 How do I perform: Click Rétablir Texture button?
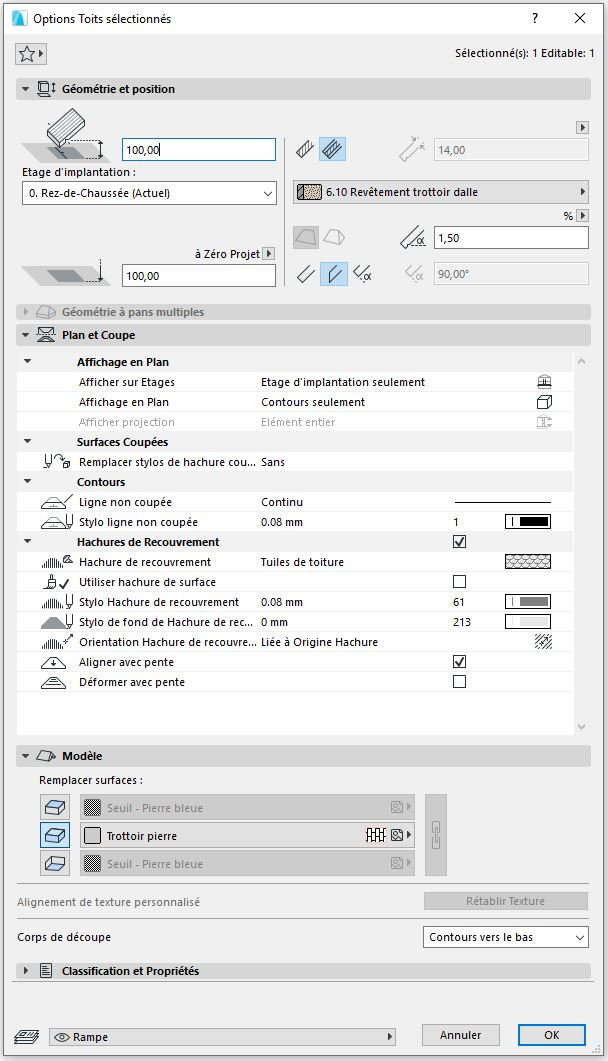506,901
